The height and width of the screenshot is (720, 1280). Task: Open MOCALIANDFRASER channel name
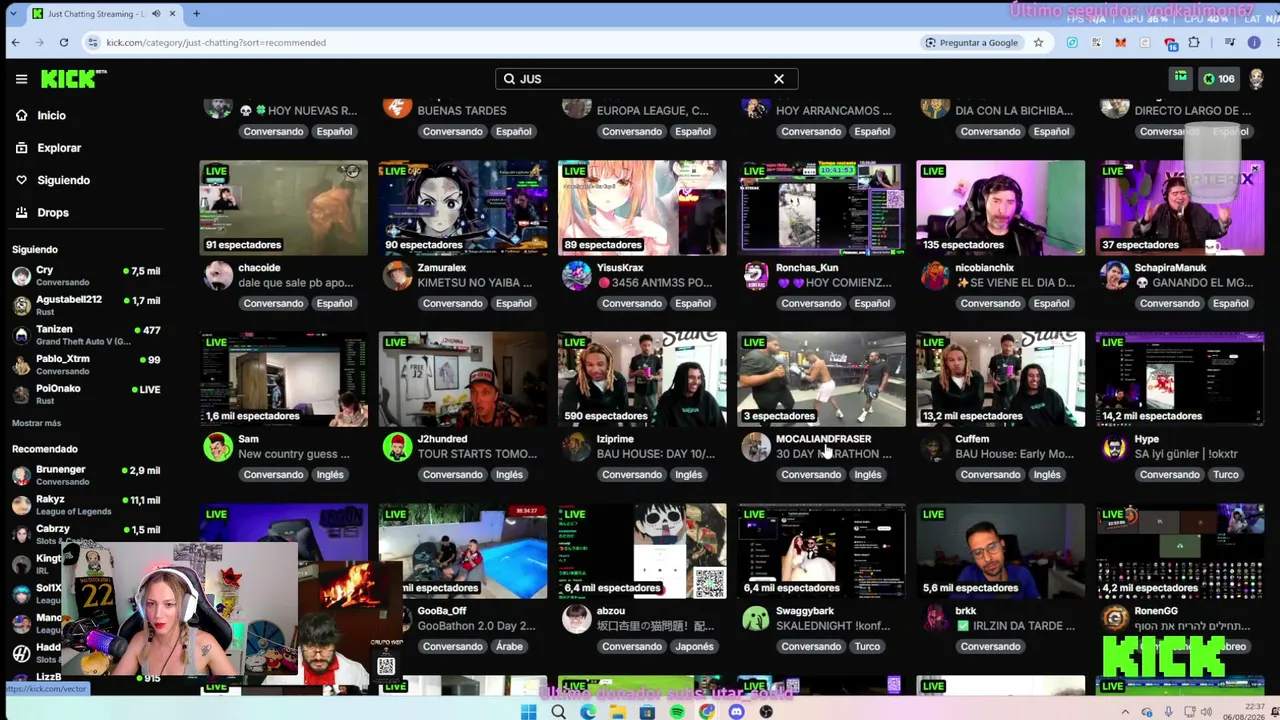click(823, 439)
